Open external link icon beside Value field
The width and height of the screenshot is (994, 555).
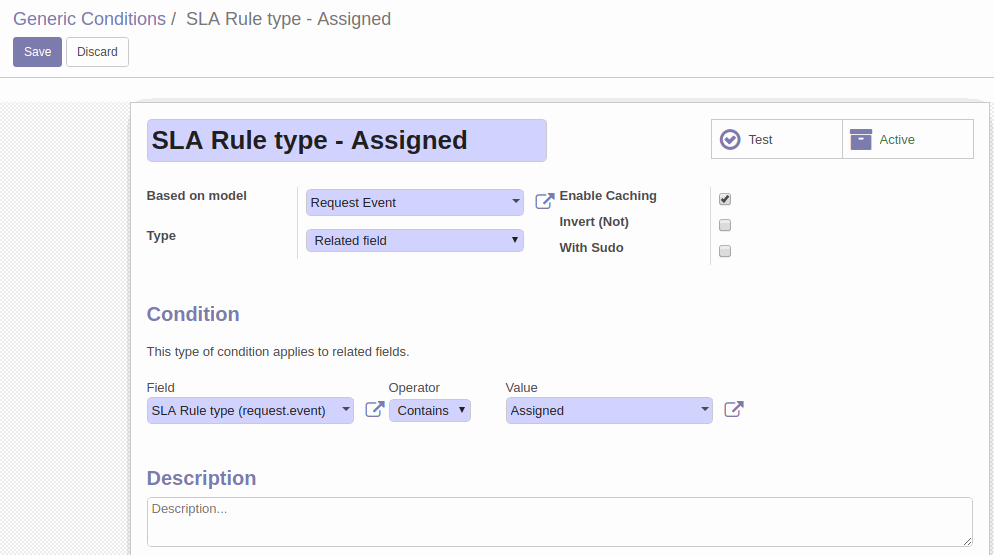pyautogui.click(x=733, y=409)
